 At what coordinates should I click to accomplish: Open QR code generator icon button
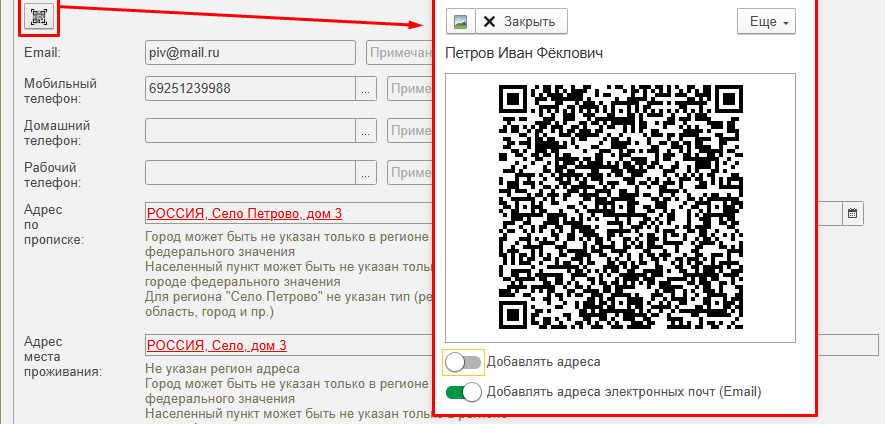pos(38,18)
